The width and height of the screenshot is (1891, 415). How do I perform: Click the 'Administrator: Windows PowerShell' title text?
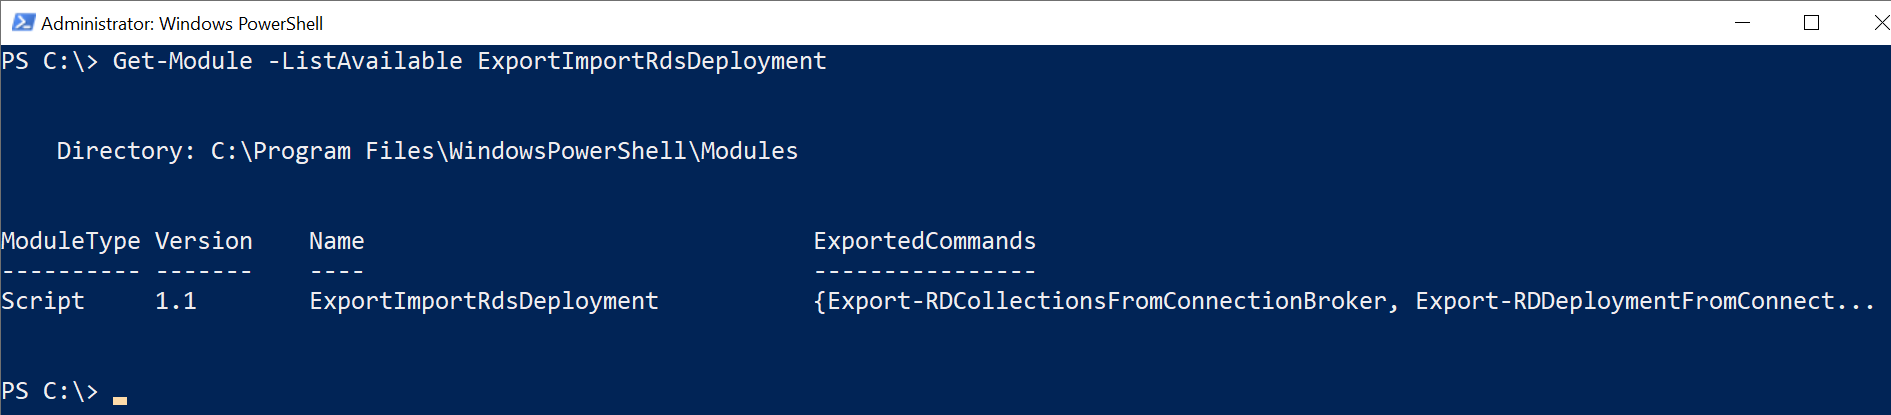(182, 23)
